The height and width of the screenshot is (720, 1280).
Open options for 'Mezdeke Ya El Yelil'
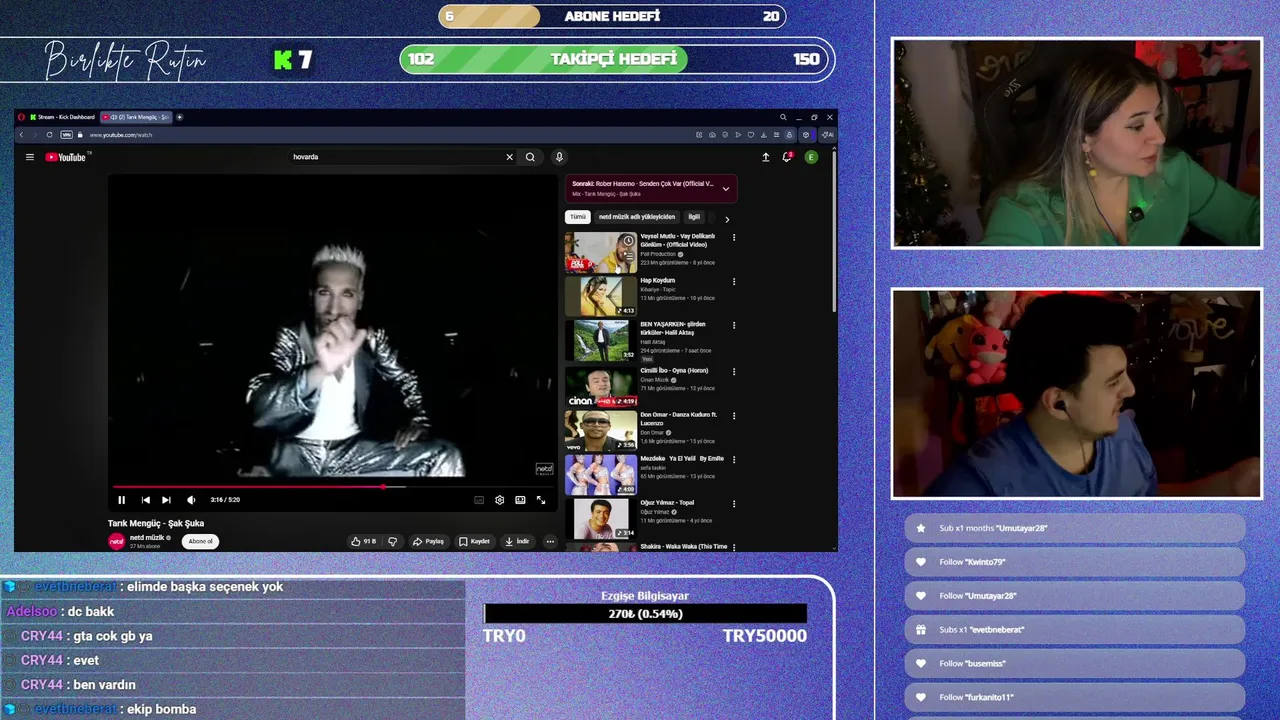coord(734,459)
